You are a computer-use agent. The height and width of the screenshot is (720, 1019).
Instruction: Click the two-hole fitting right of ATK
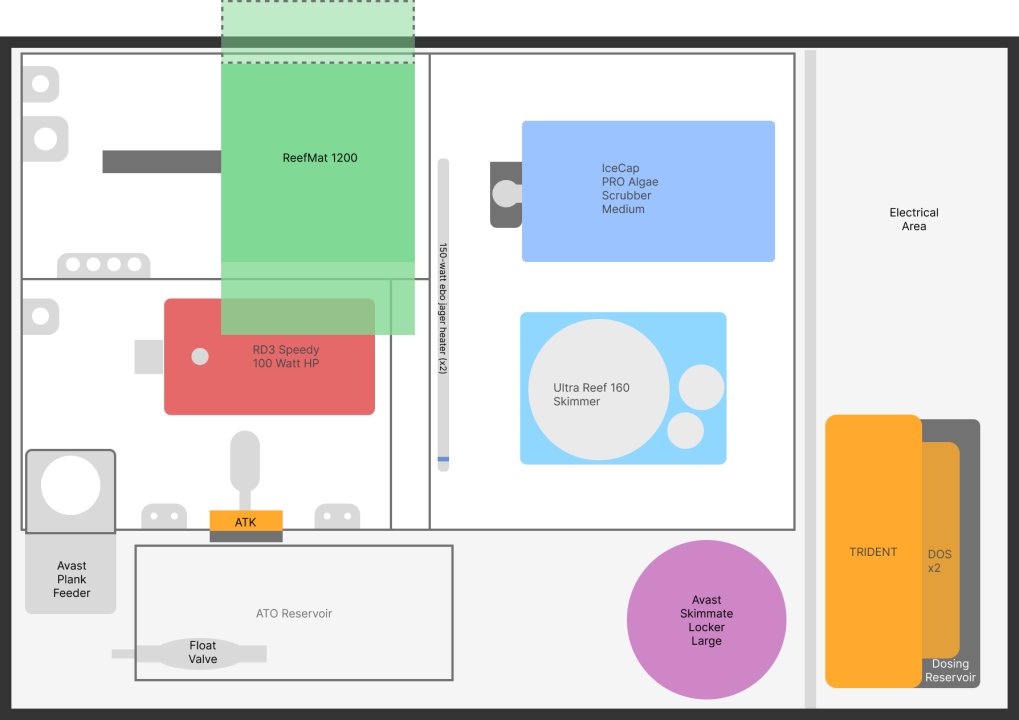(337, 516)
